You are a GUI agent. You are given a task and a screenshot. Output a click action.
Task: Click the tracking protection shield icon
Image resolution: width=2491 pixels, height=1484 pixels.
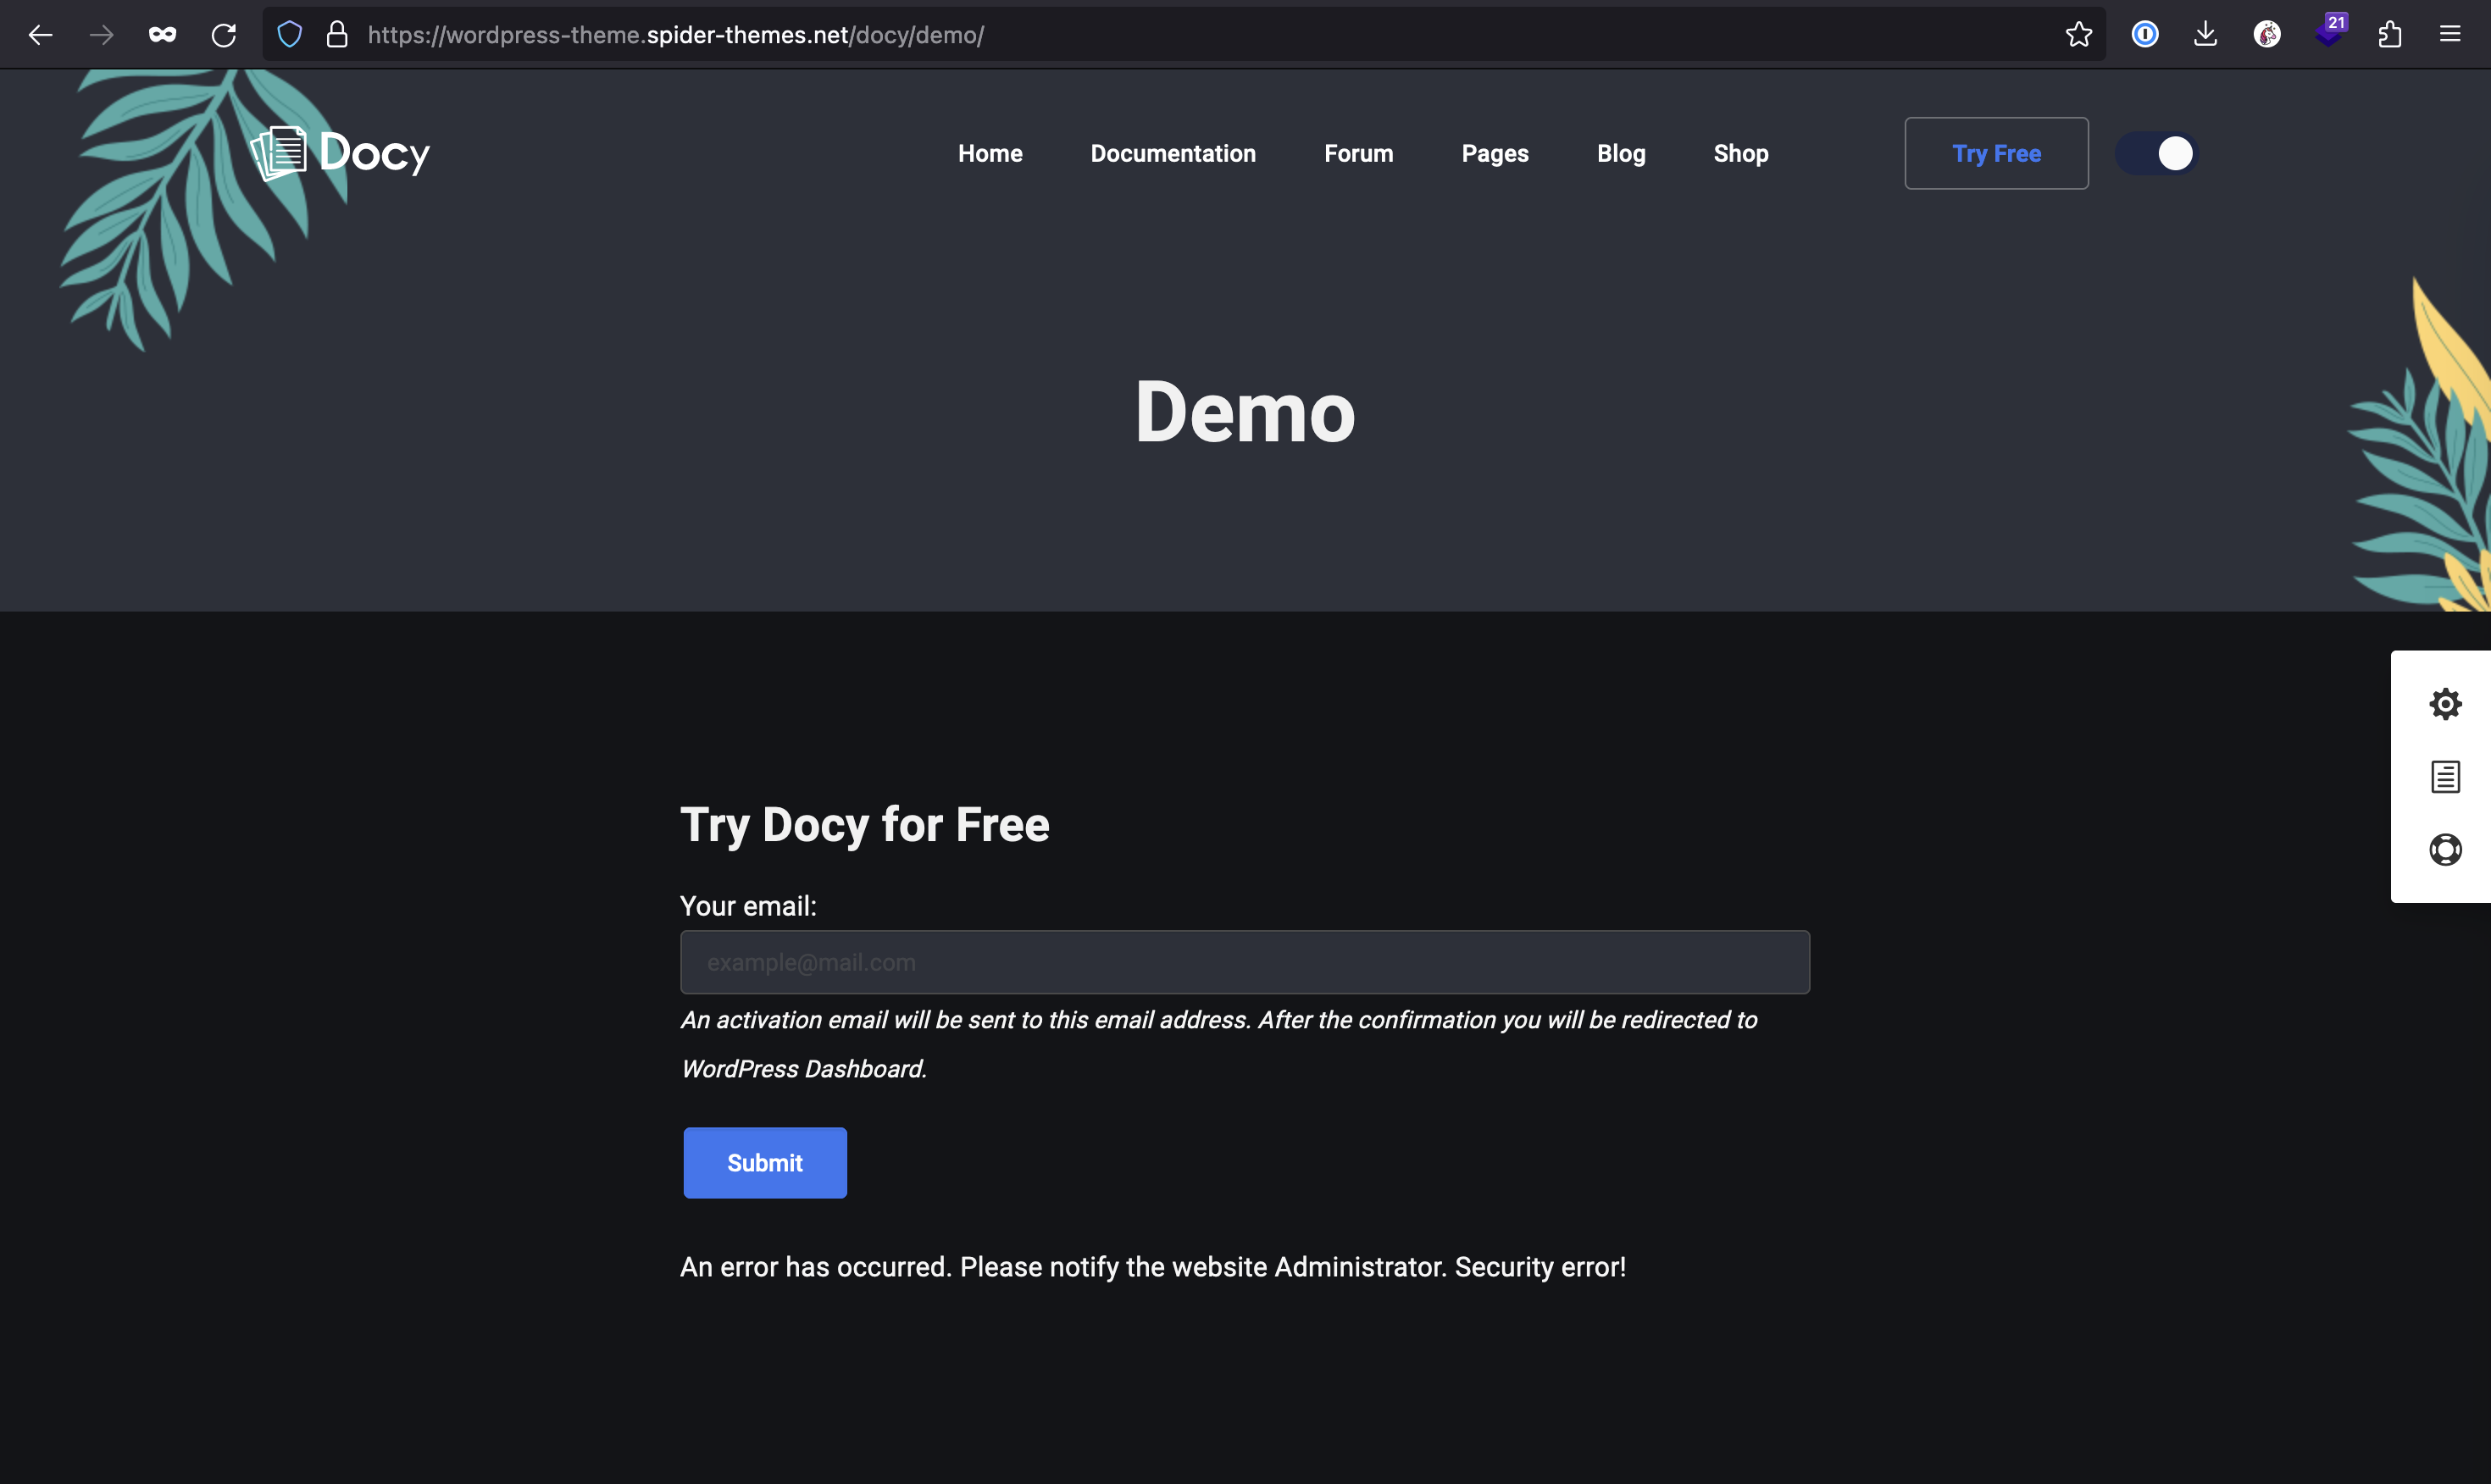click(289, 35)
